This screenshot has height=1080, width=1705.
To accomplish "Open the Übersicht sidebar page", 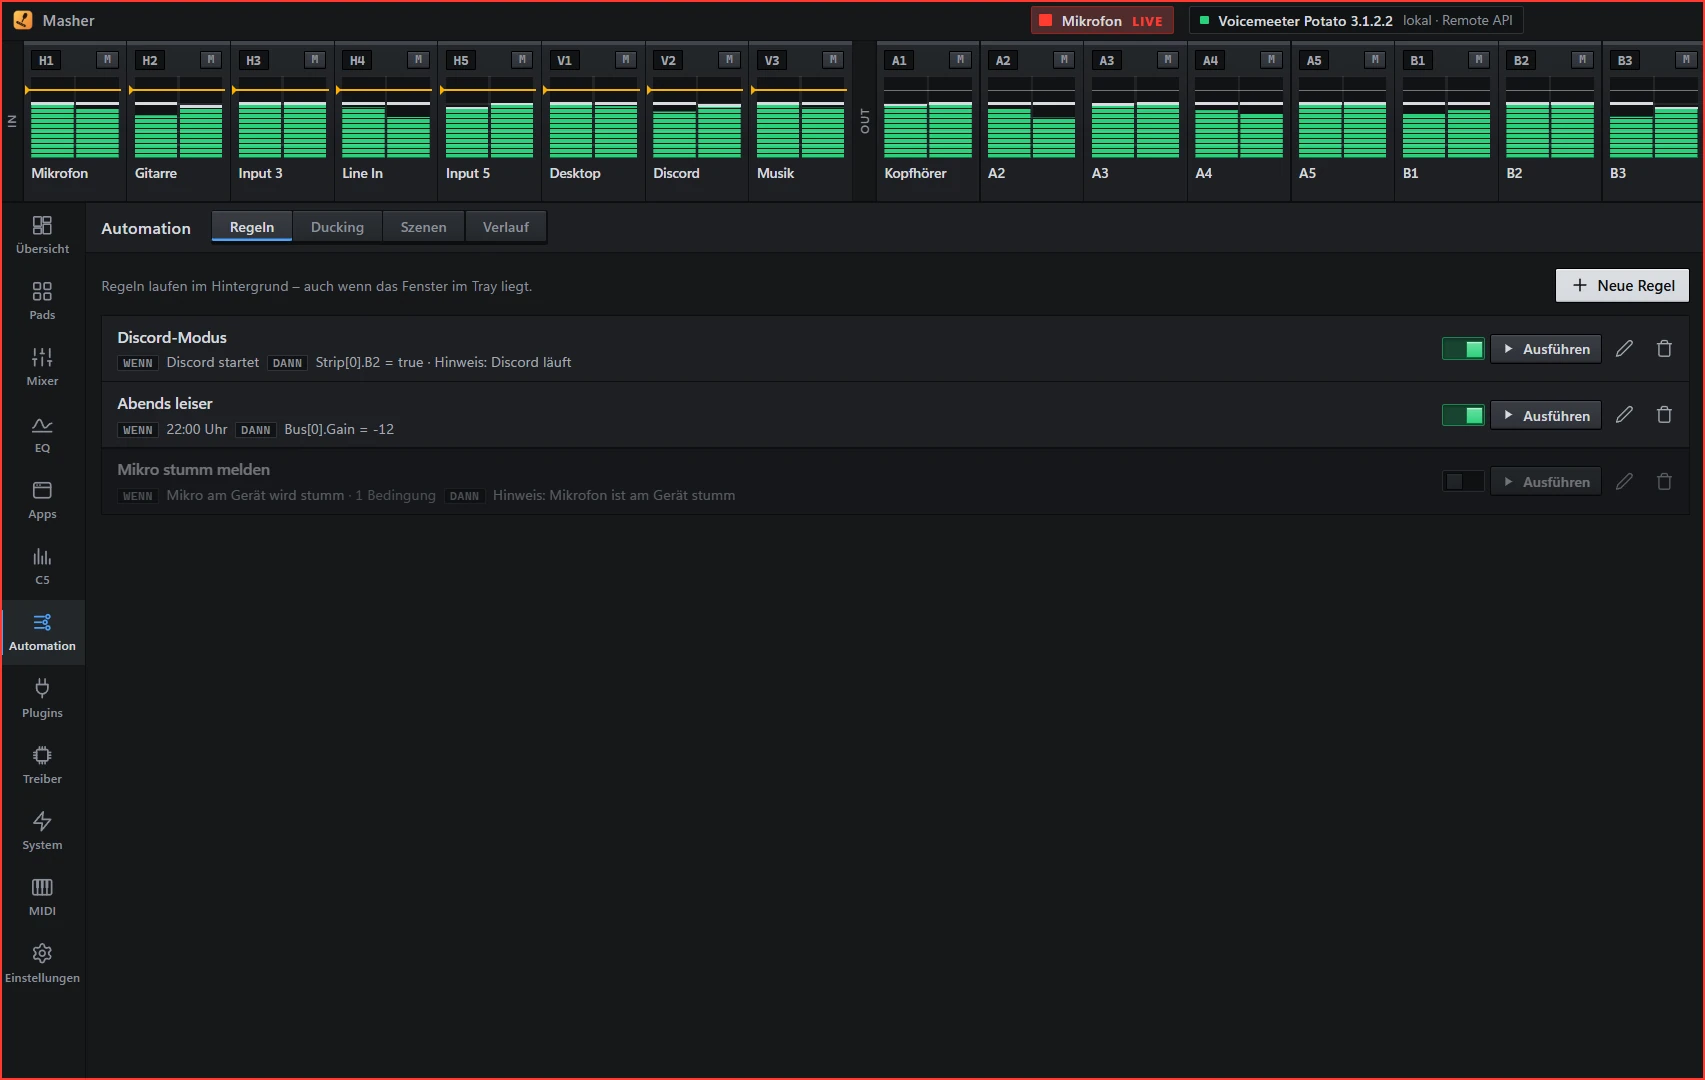I will coord(42,236).
